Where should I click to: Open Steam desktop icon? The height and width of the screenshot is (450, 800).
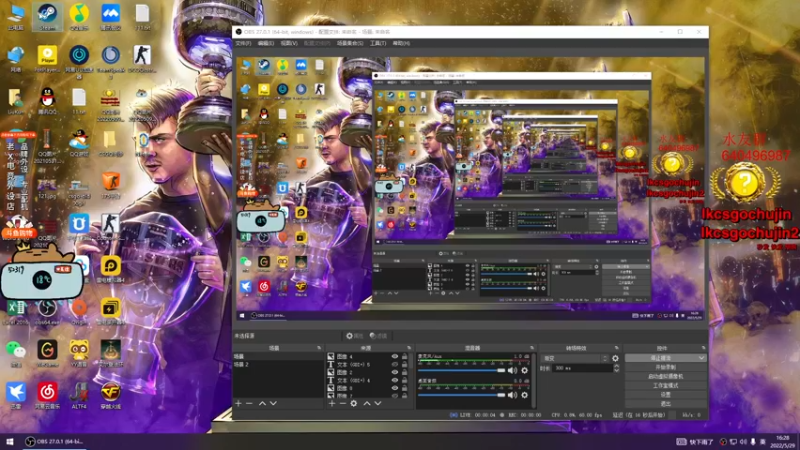(47, 17)
